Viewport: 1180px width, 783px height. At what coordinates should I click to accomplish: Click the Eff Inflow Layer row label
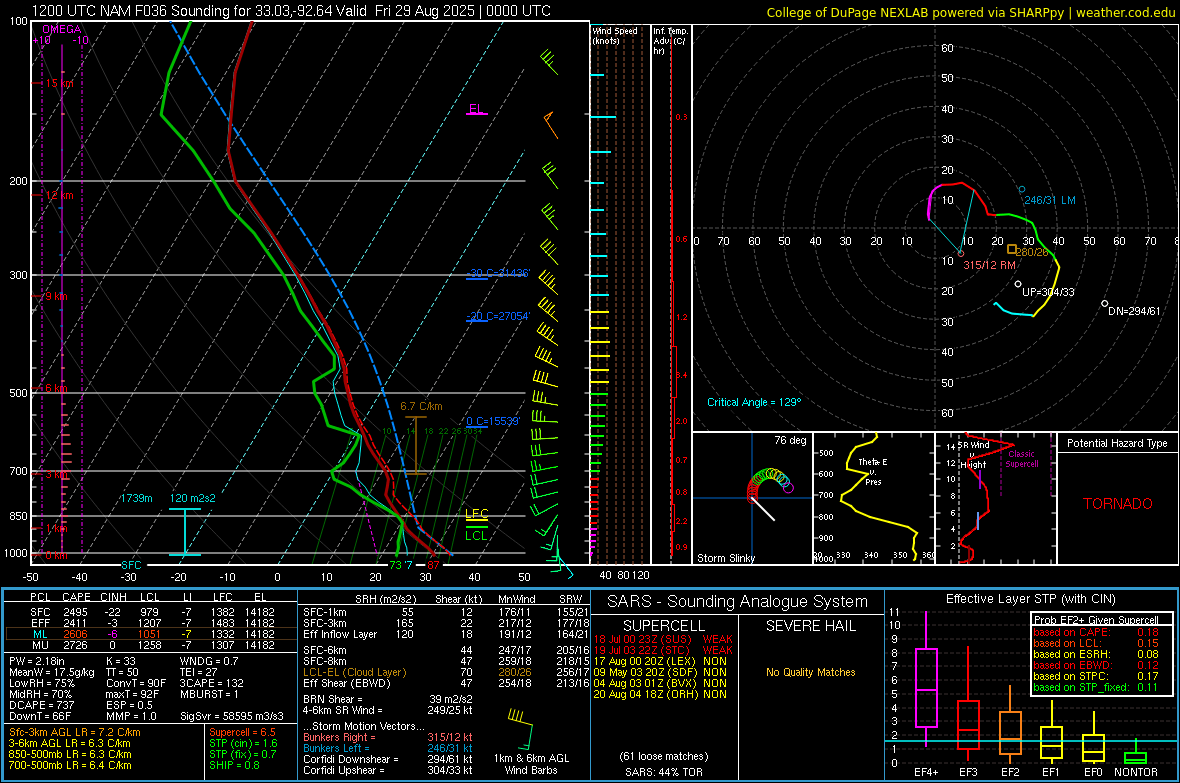coord(339,634)
